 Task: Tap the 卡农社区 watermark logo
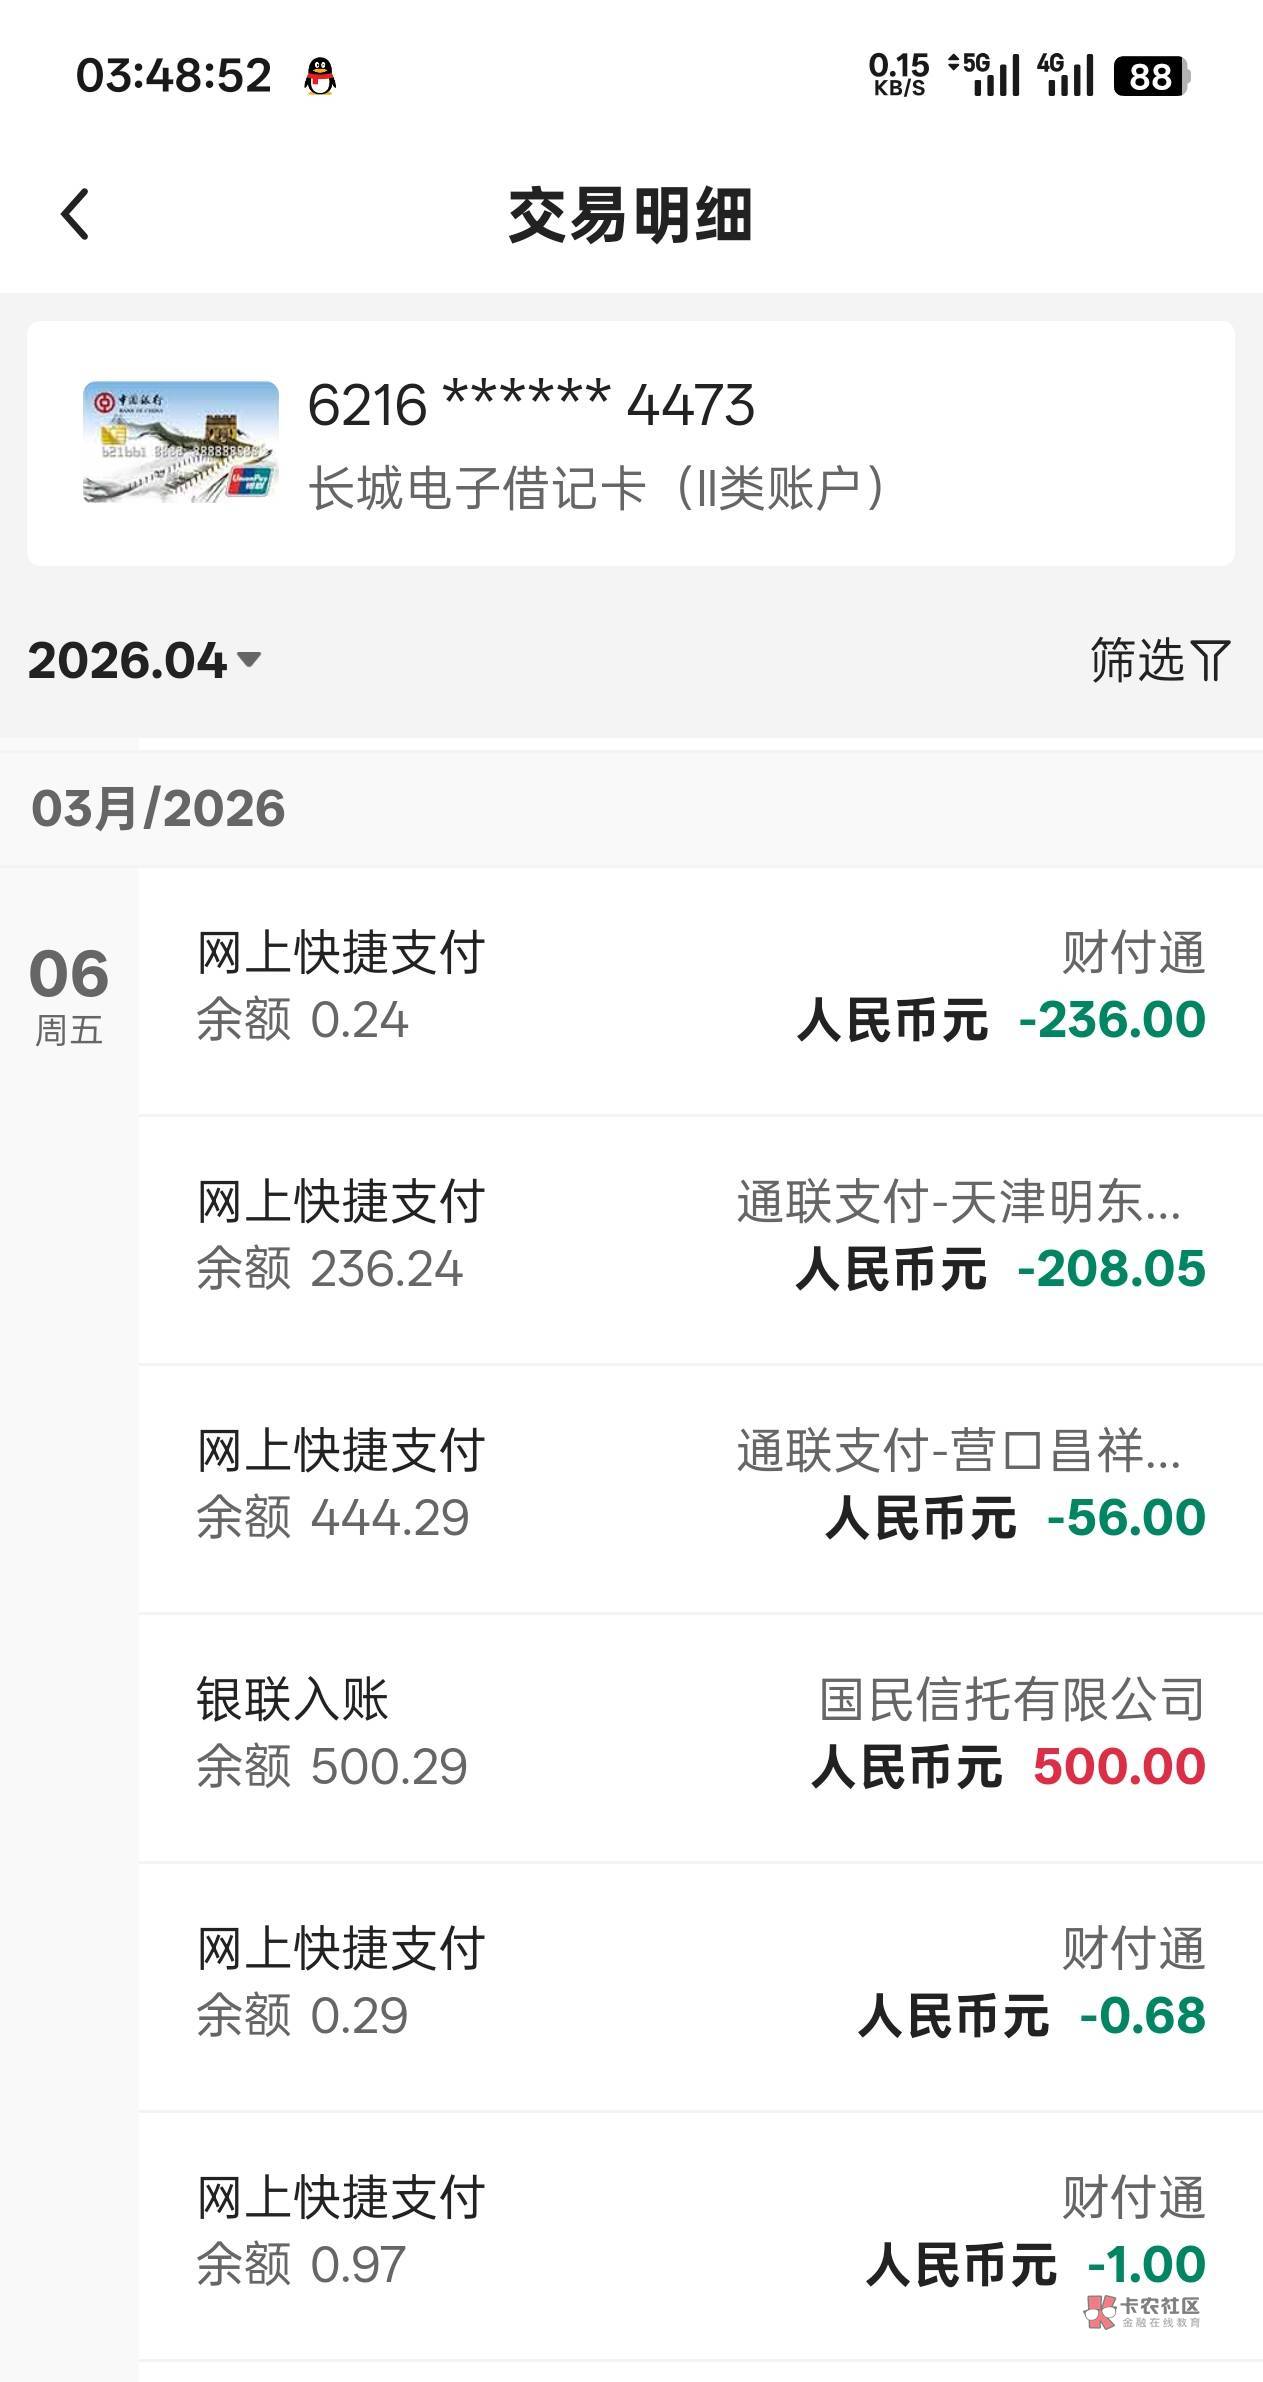click(x=1143, y=2311)
